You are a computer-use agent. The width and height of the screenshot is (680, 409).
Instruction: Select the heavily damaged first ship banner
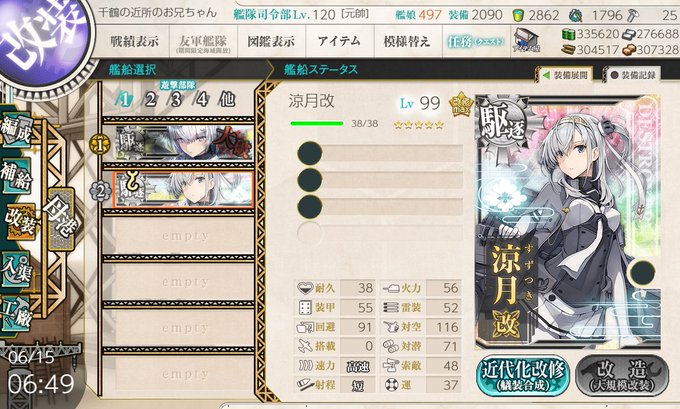coord(185,143)
